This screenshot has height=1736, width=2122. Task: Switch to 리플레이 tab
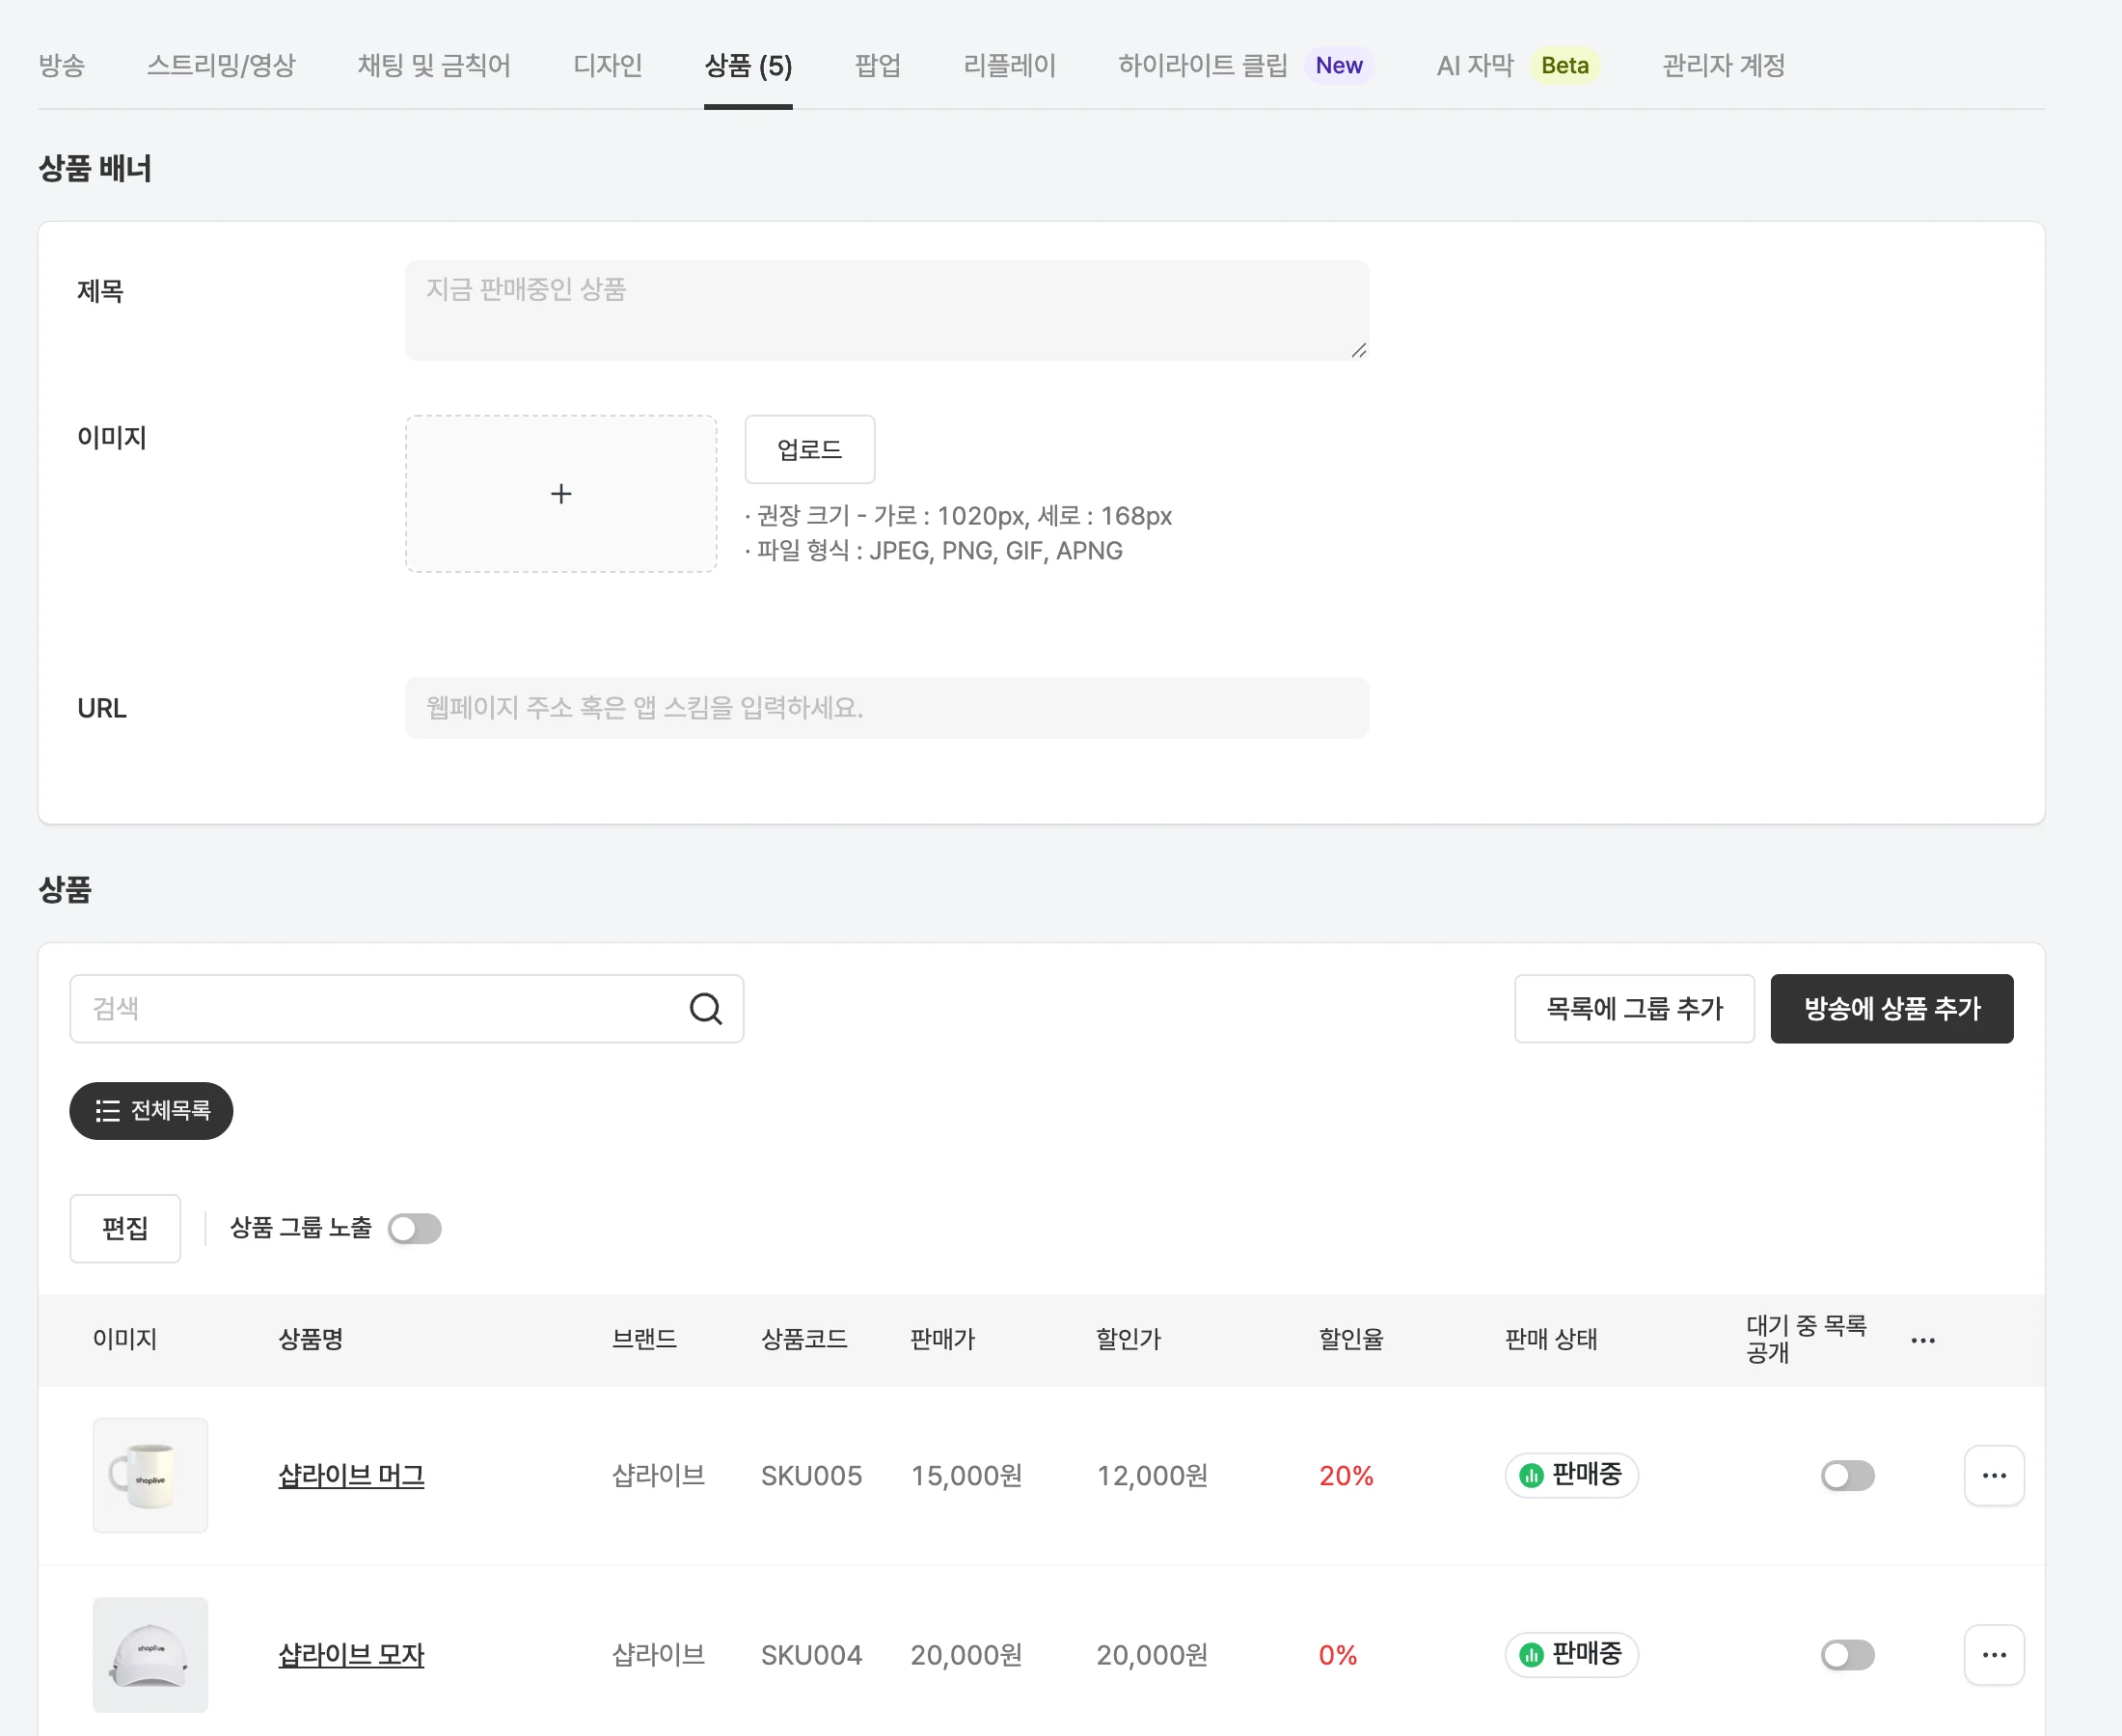(1009, 66)
